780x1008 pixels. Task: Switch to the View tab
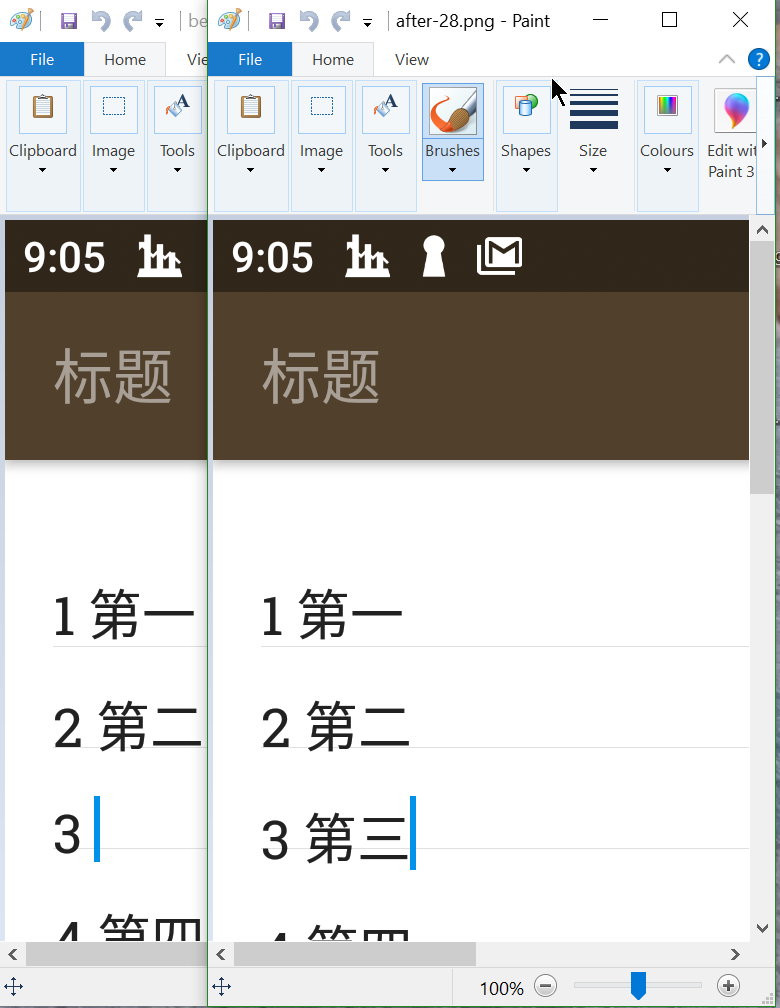coord(411,60)
